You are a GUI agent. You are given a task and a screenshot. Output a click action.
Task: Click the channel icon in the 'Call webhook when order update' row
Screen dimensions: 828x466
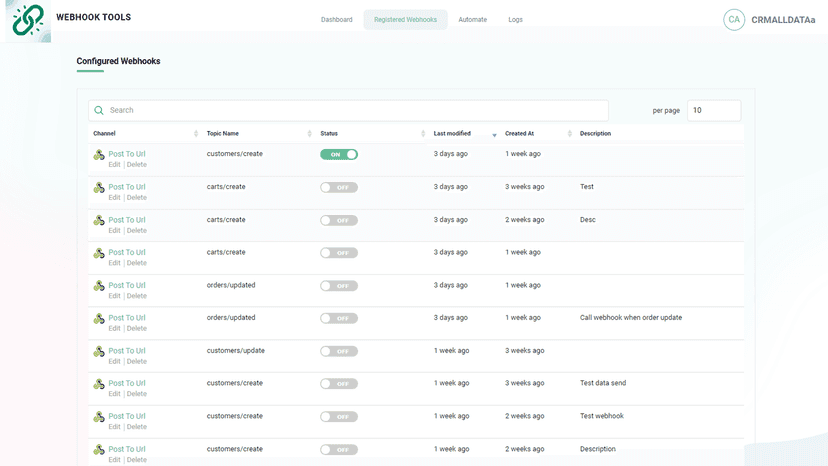pos(99,319)
